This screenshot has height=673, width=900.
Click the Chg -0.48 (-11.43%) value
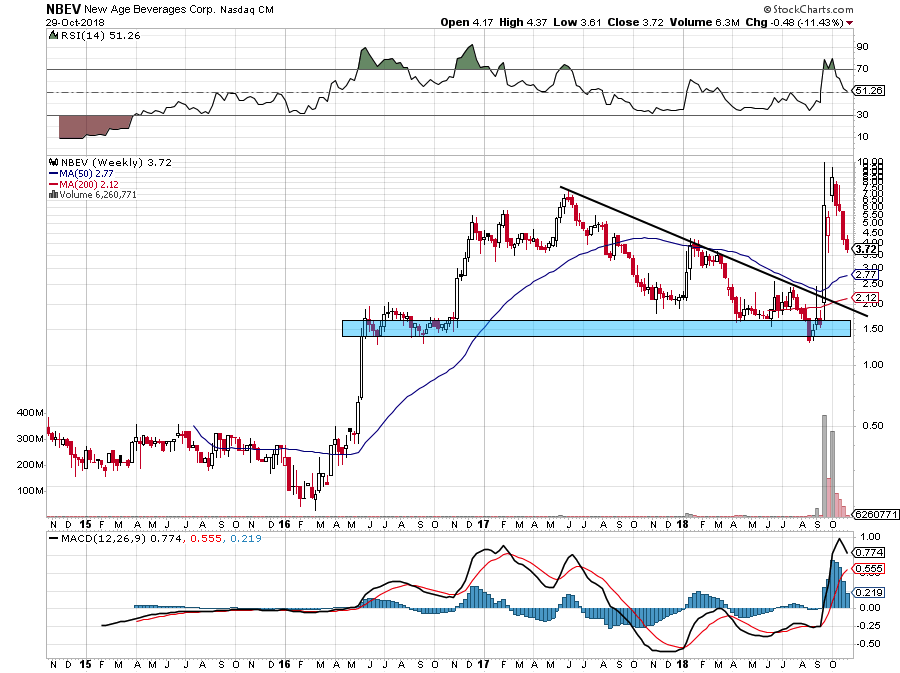point(794,22)
